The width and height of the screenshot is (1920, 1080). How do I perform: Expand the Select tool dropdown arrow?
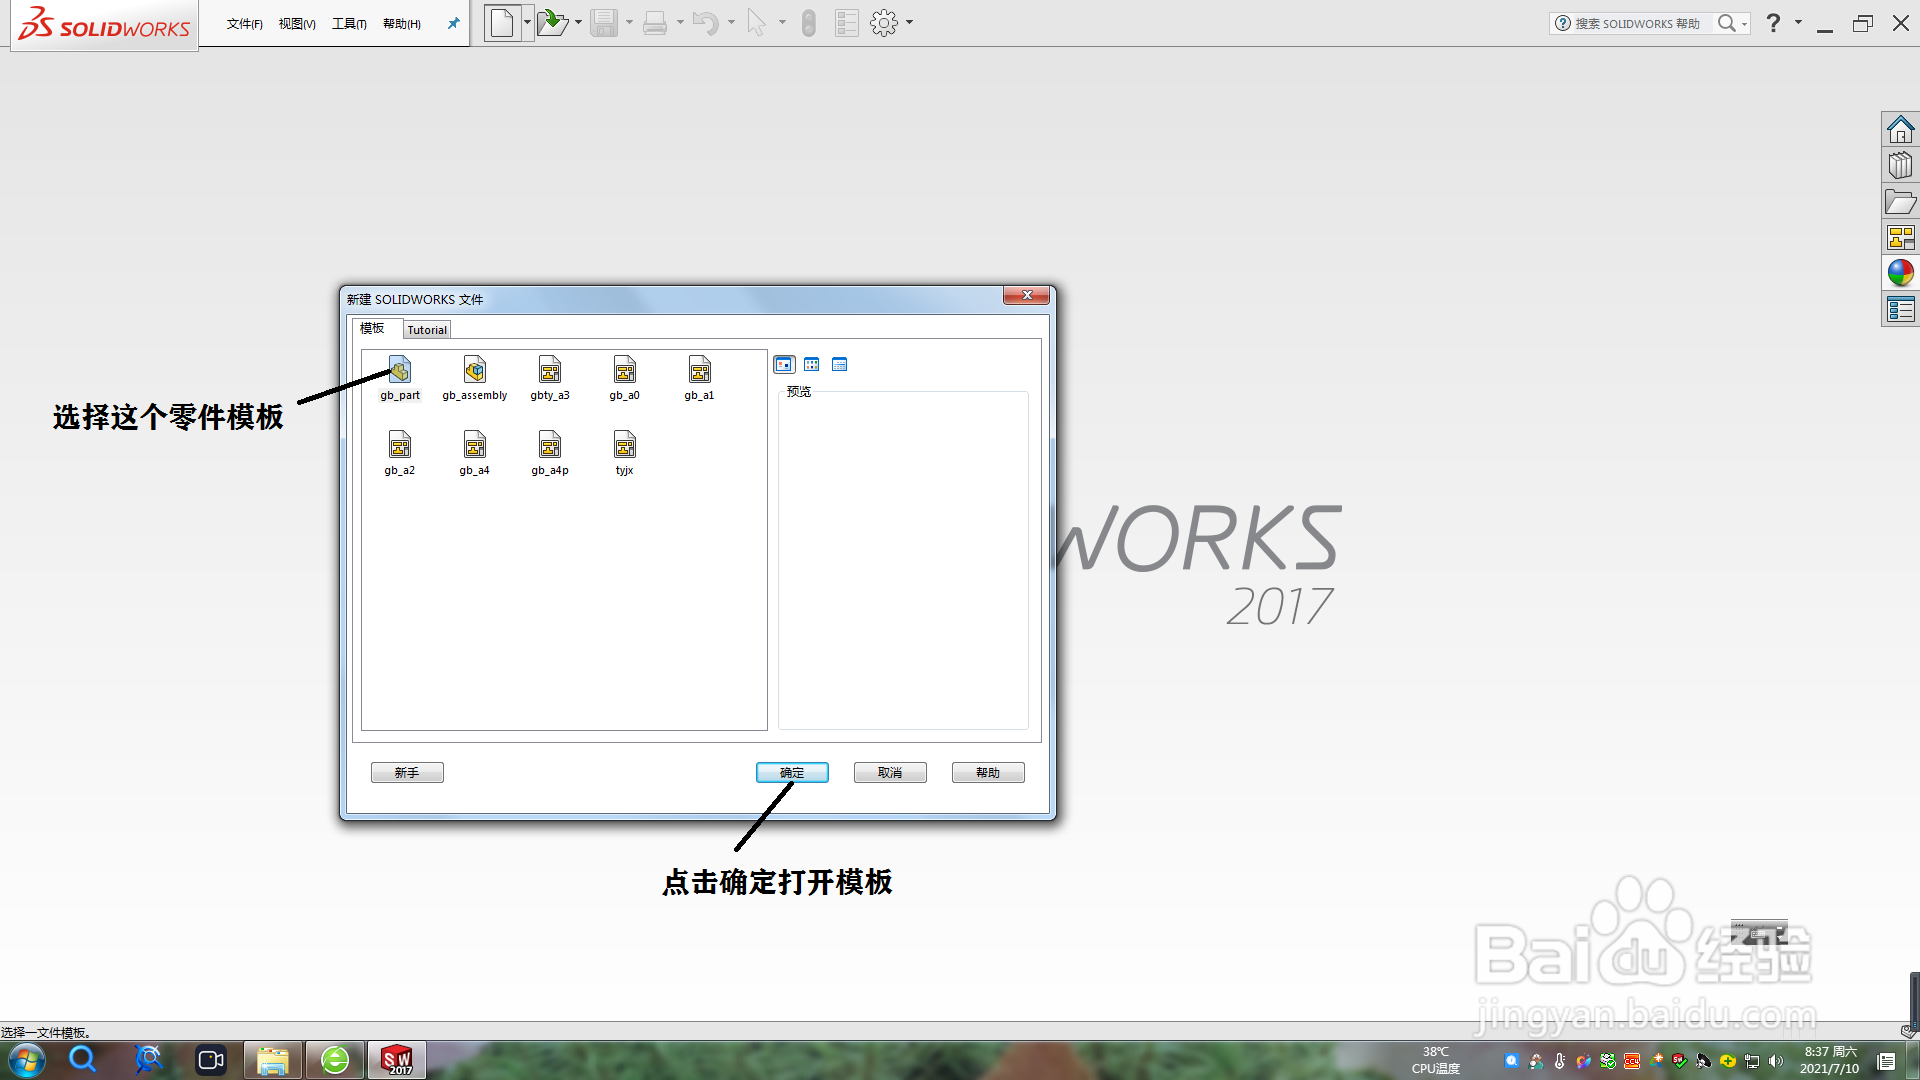point(782,22)
